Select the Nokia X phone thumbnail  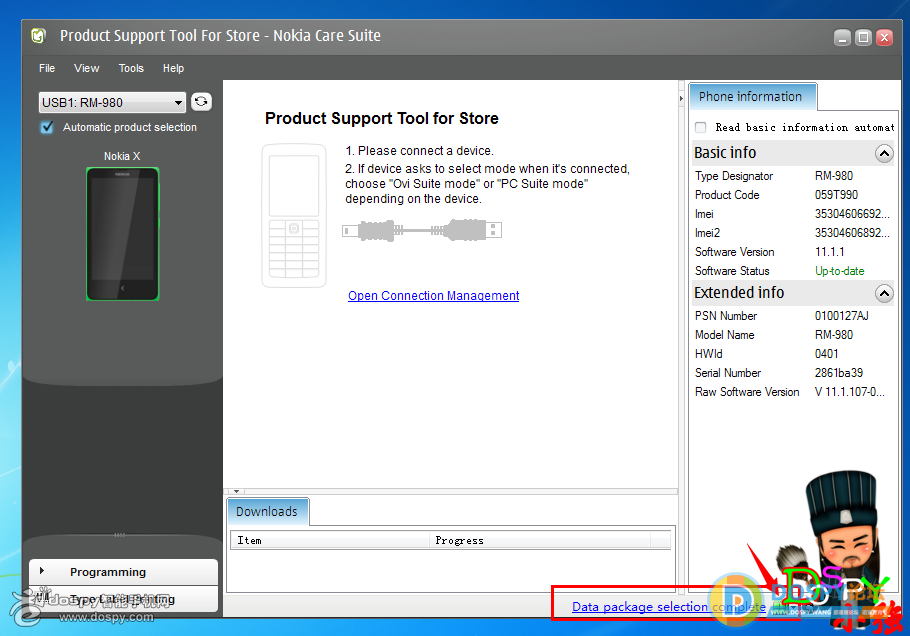point(122,234)
